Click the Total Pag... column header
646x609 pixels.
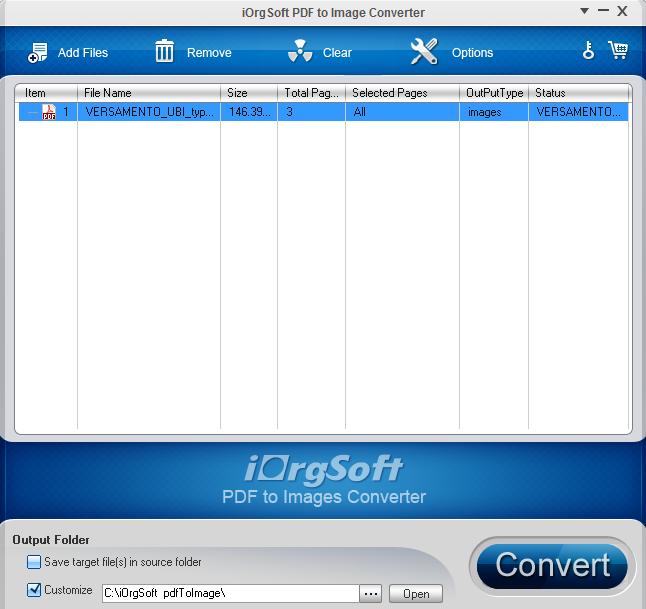(x=311, y=93)
